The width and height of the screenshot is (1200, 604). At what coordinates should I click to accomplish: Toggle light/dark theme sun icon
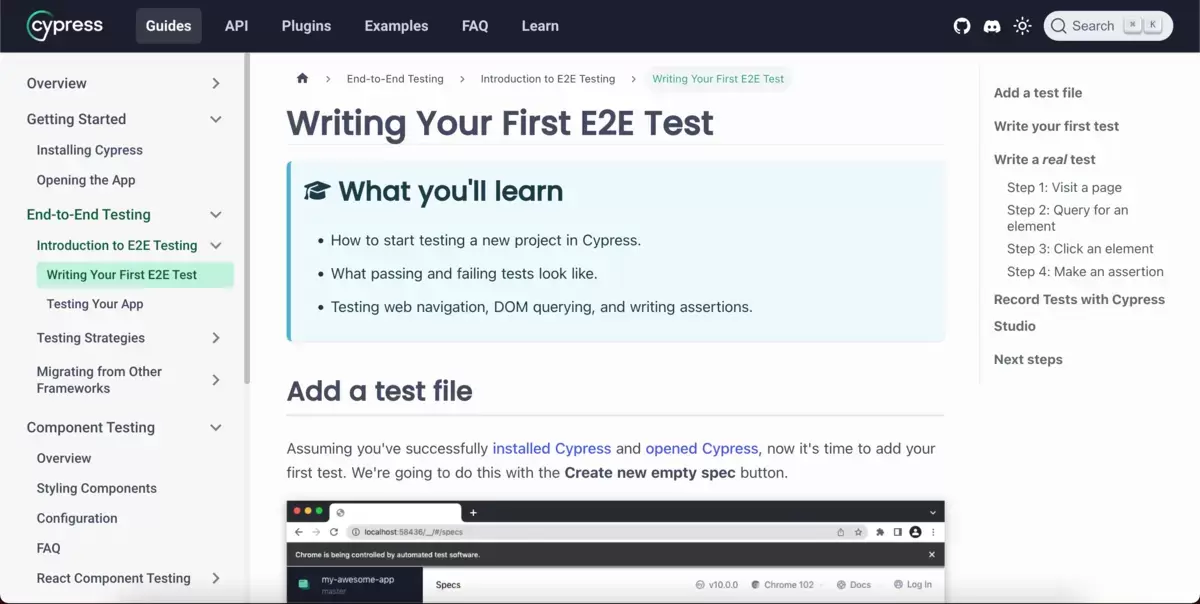pos(1022,26)
